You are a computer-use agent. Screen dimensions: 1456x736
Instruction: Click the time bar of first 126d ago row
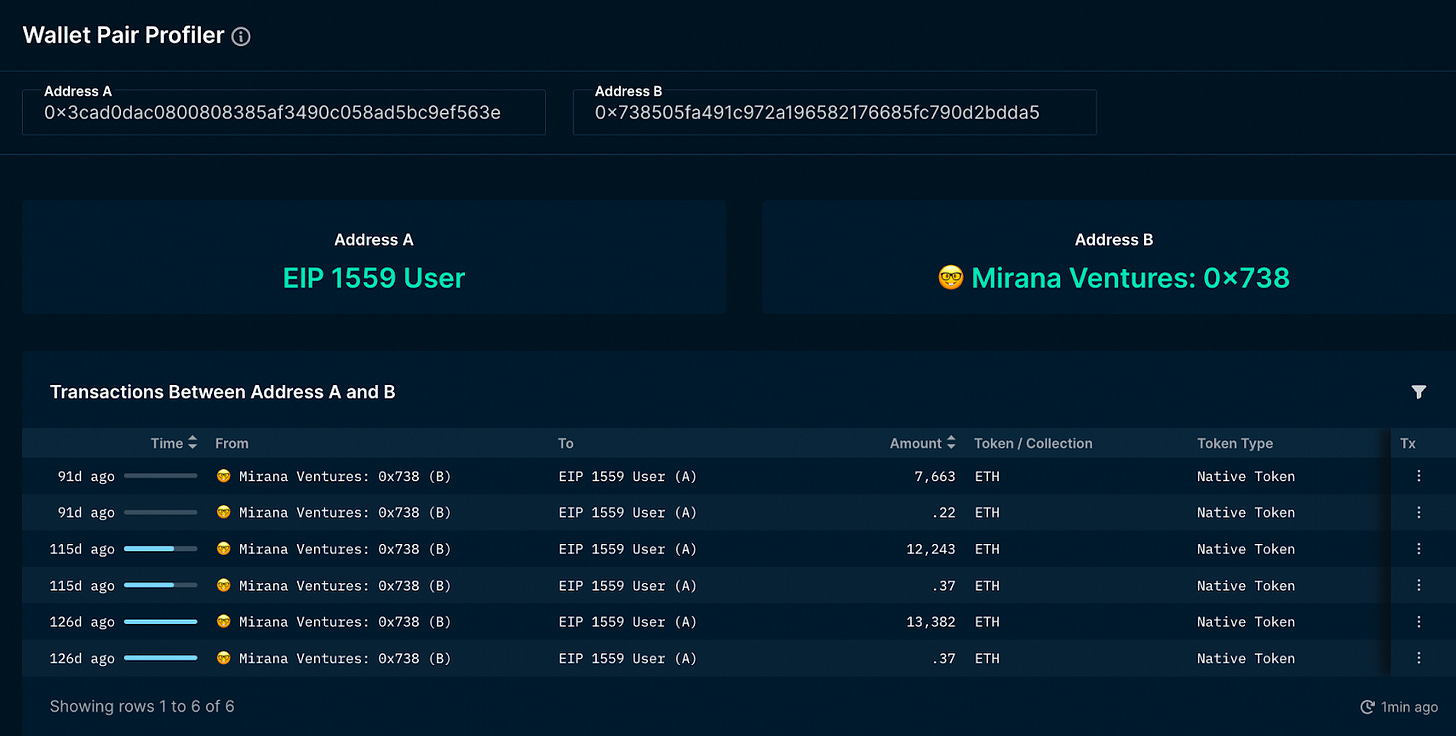160,622
